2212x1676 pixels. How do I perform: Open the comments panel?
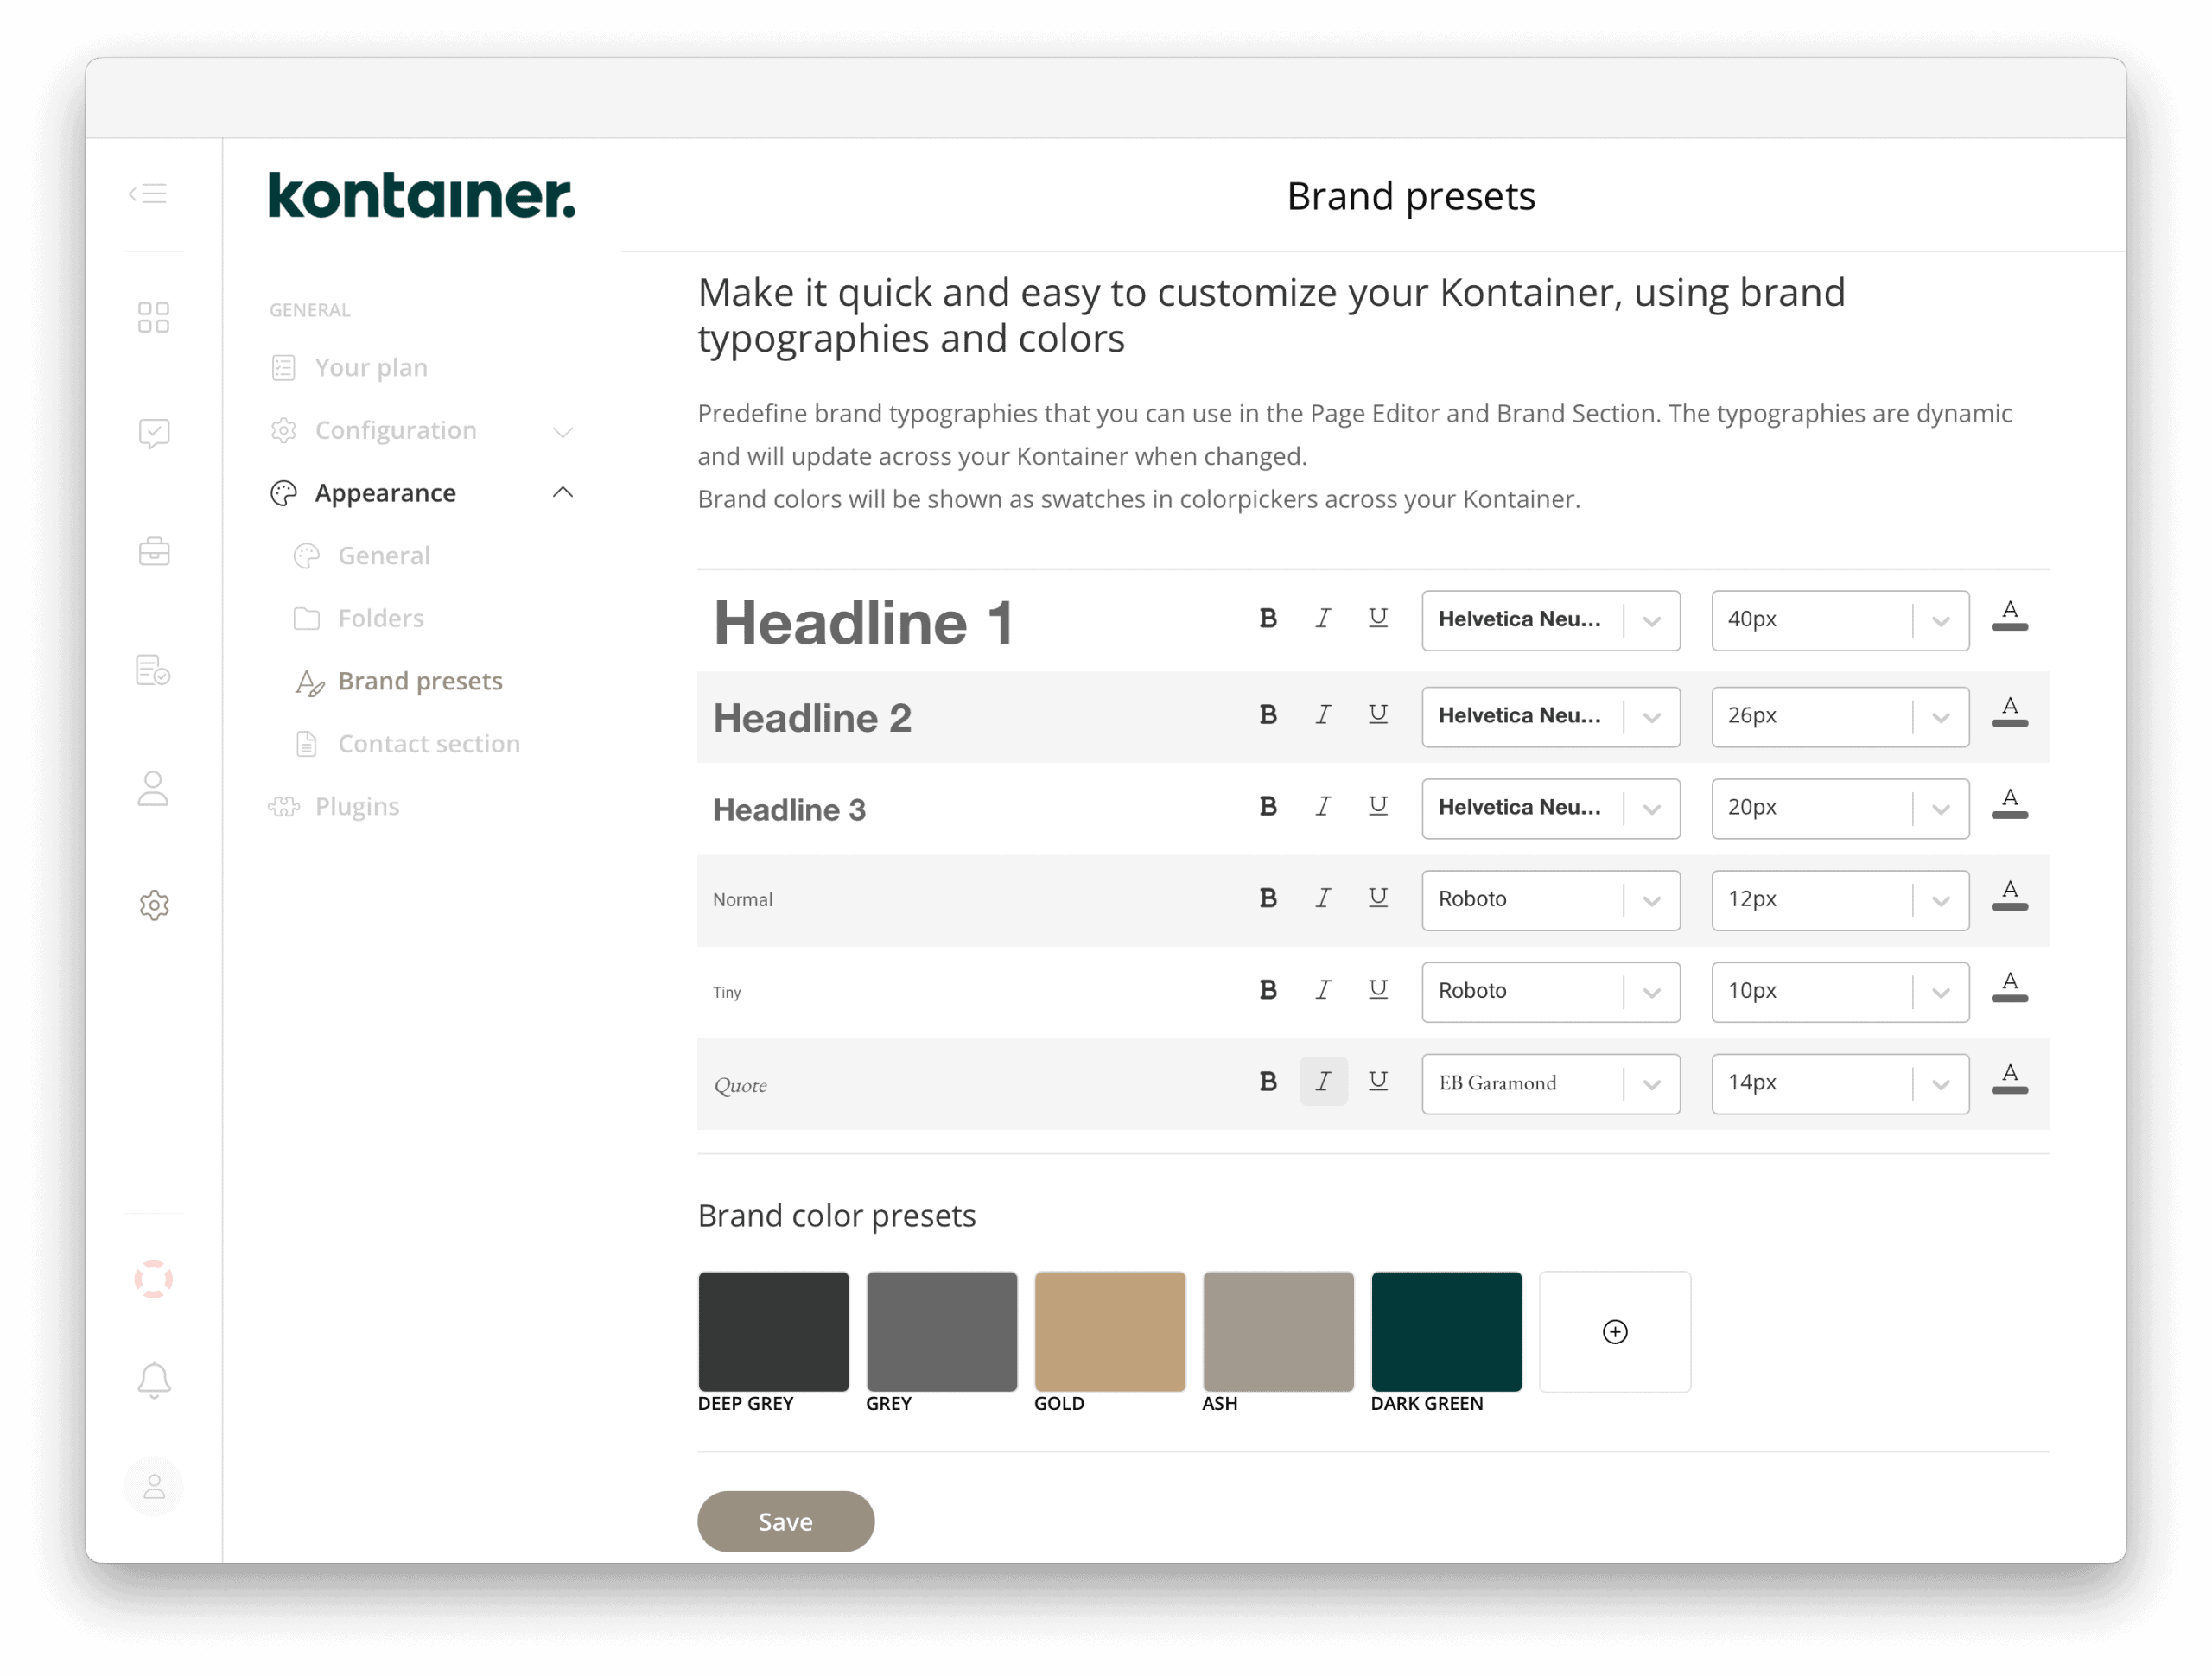pyautogui.click(x=154, y=433)
